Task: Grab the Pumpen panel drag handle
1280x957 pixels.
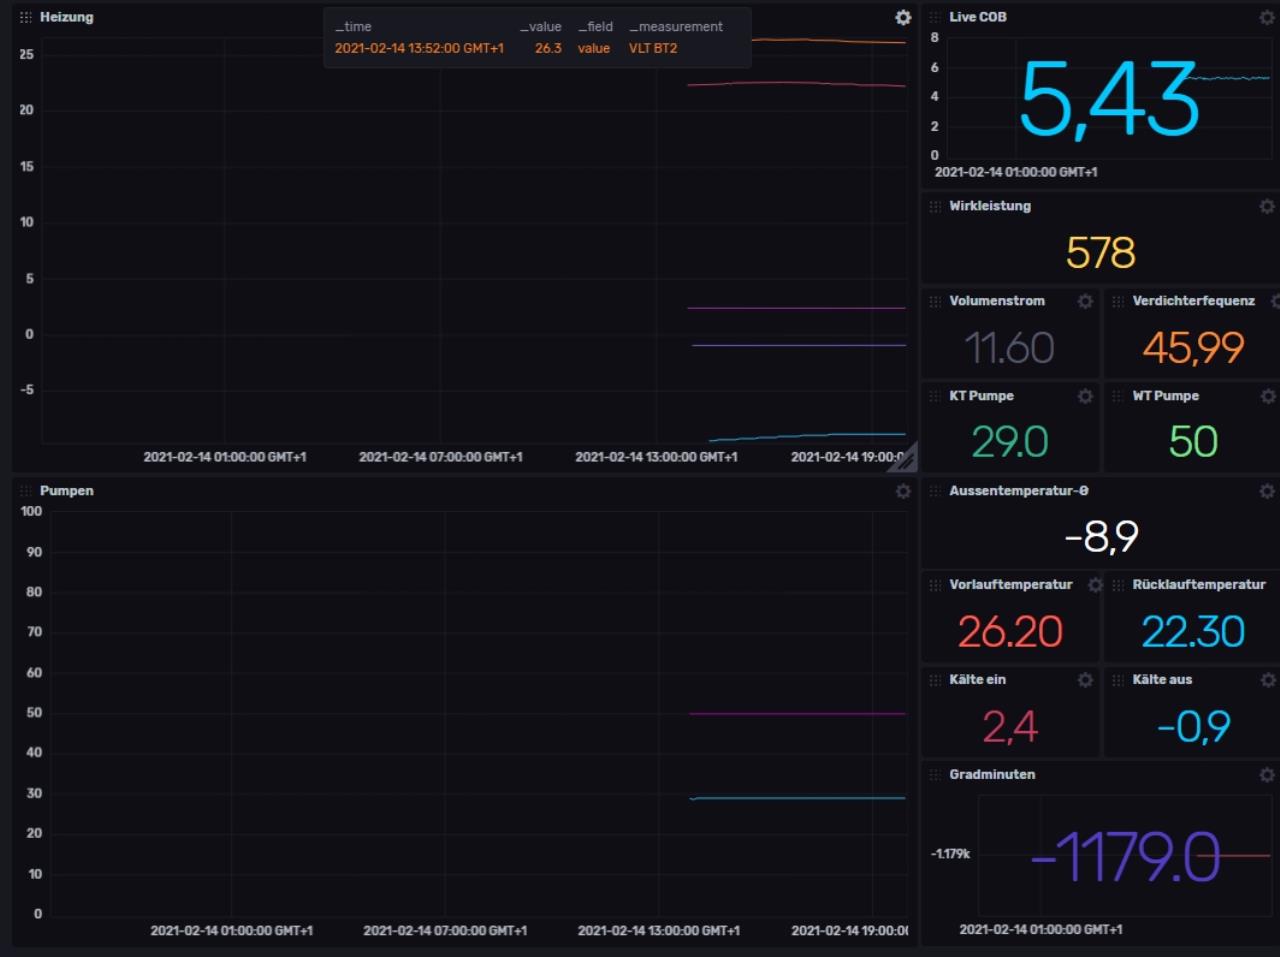Action: pyautogui.click(x=26, y=491)
